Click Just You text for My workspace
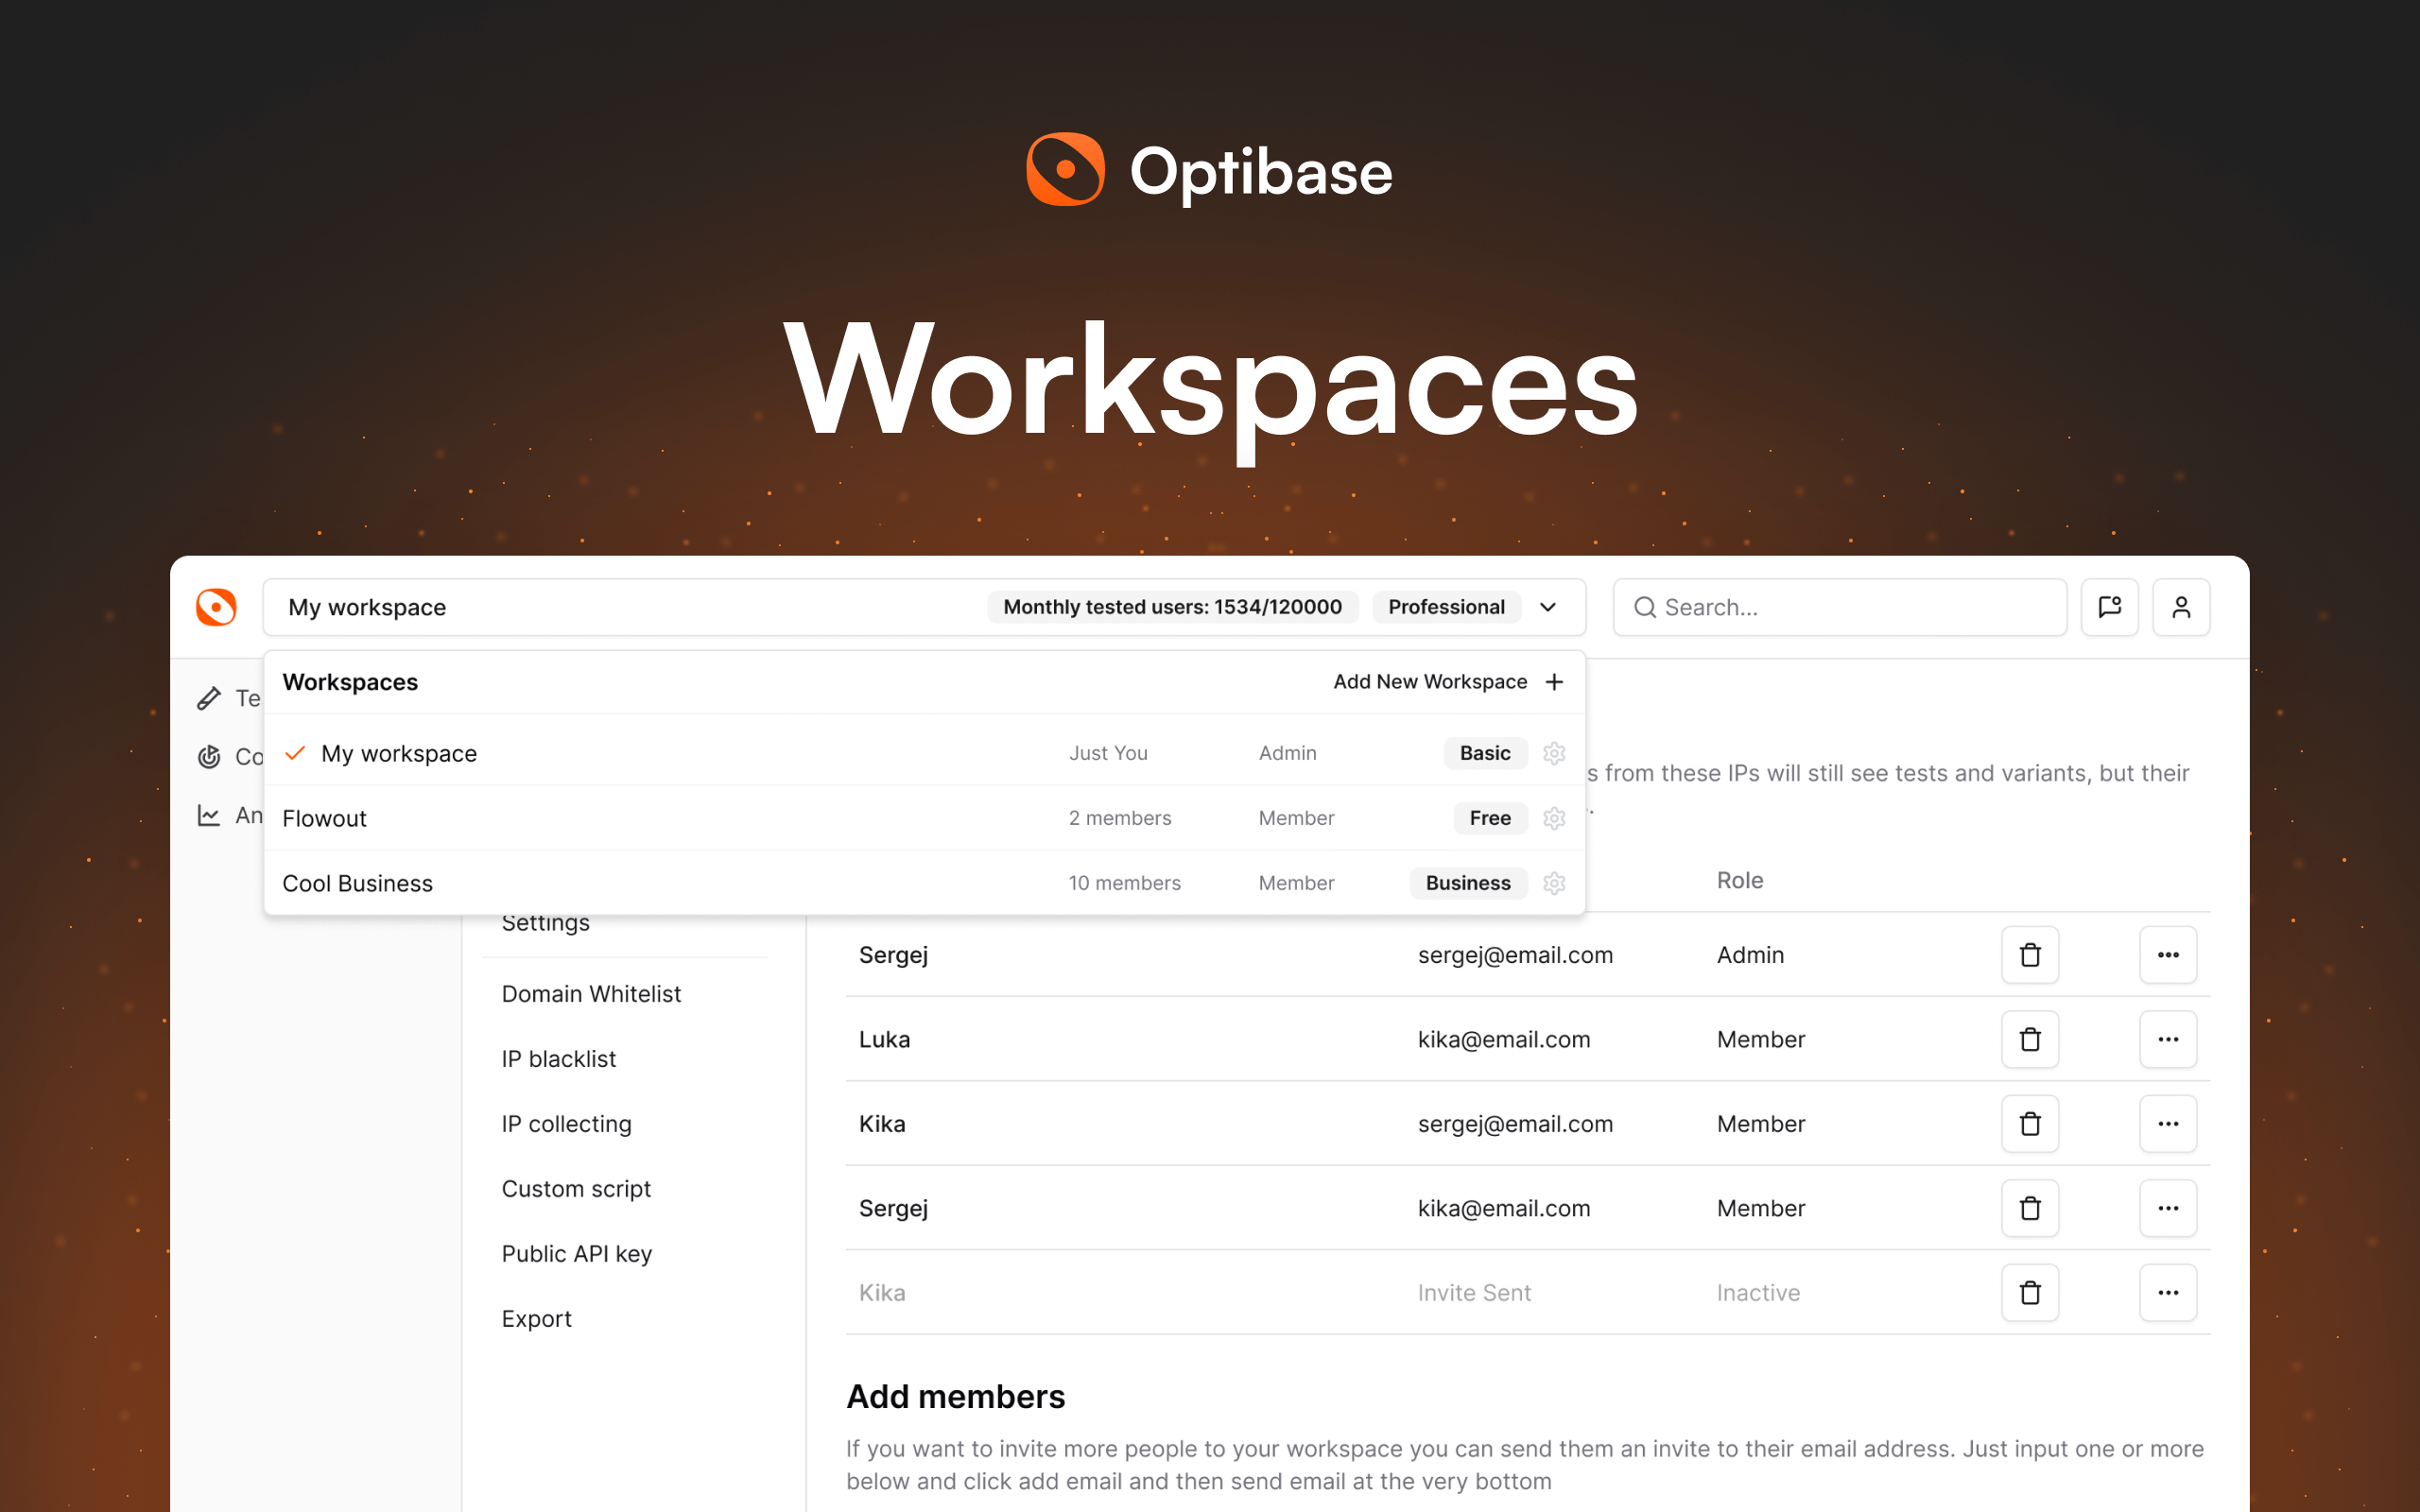Image resolution: width=2420 pixels, height=1512 pixels. (1108, 753)
